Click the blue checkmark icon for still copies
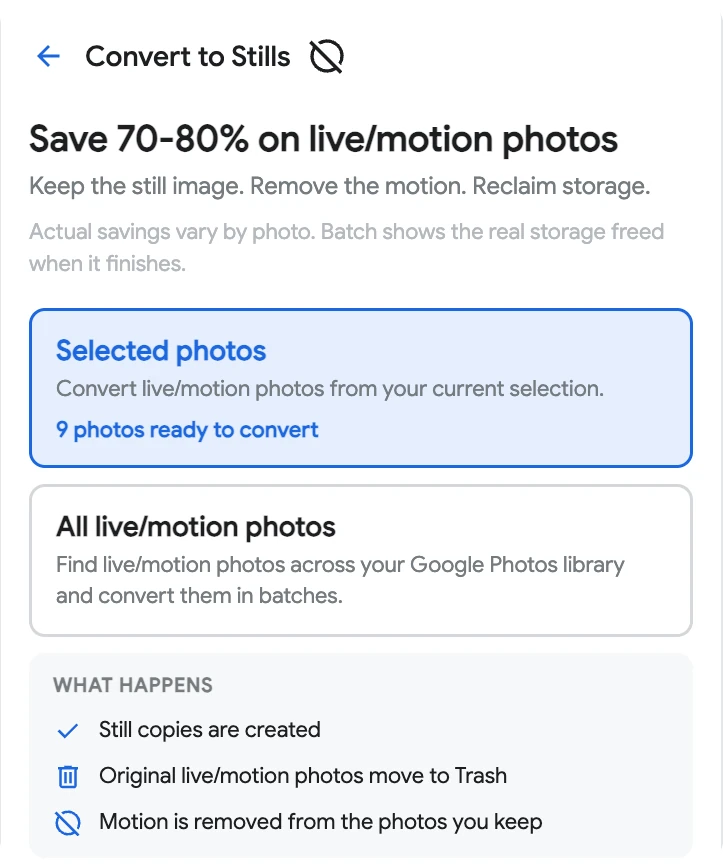Viewport: 723px width, 864px height. 68,731
